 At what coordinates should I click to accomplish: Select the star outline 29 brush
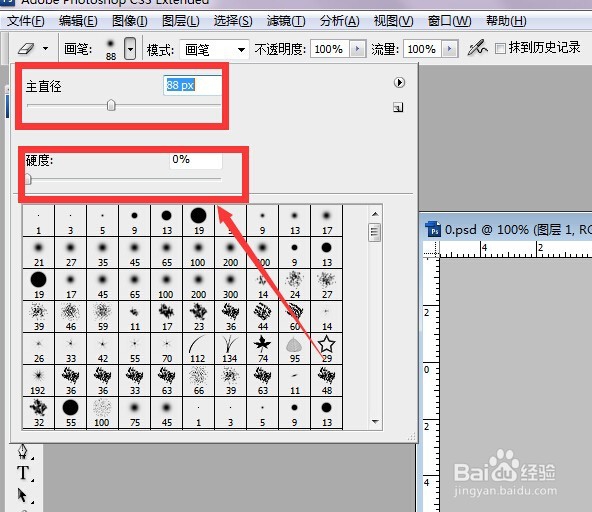pos(327,349)
